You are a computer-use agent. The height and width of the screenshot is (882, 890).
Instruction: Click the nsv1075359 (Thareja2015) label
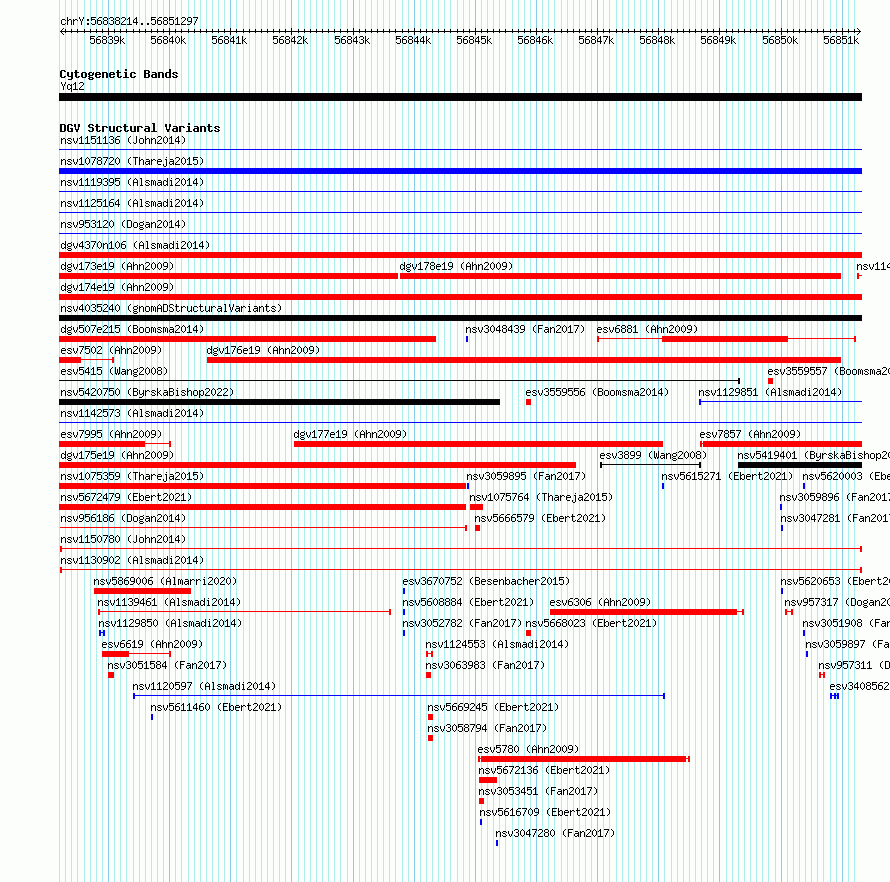click(x=132, y=476)
